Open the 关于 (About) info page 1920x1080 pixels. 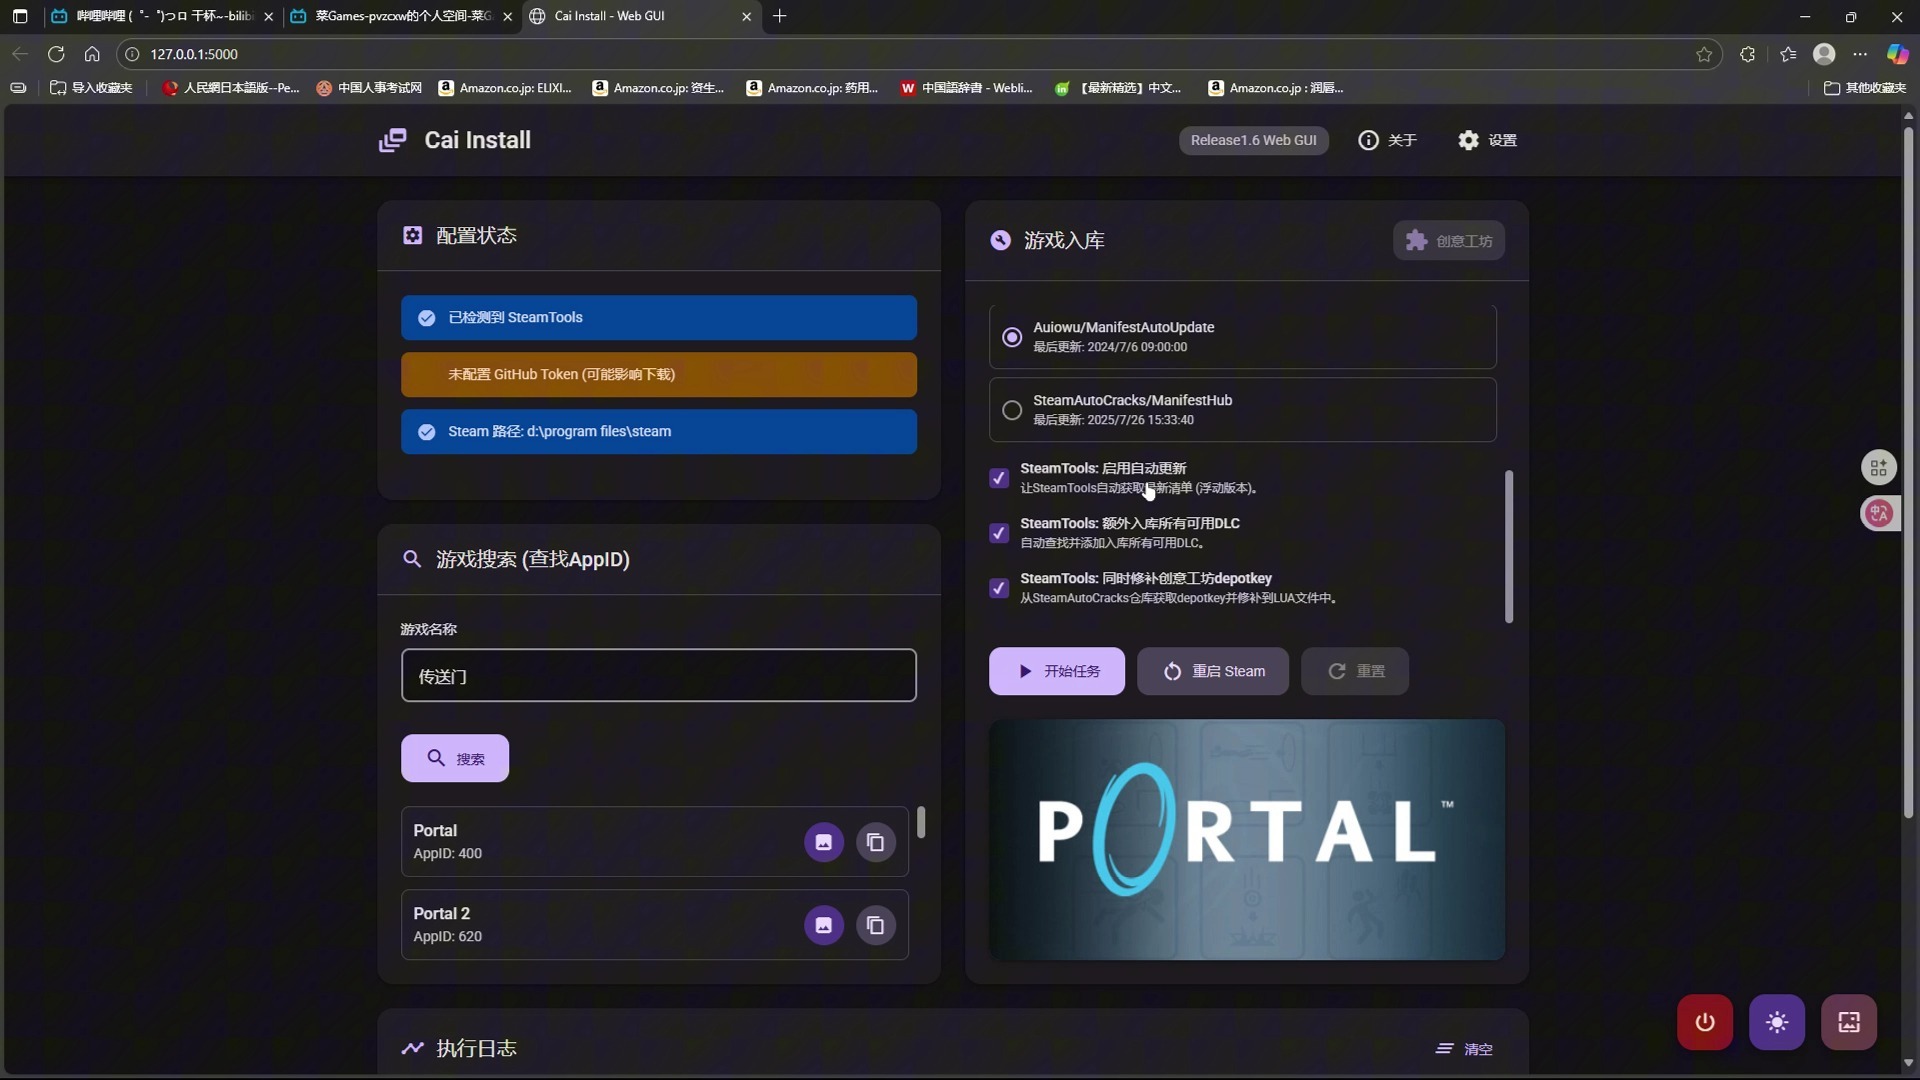point(1387,140)
